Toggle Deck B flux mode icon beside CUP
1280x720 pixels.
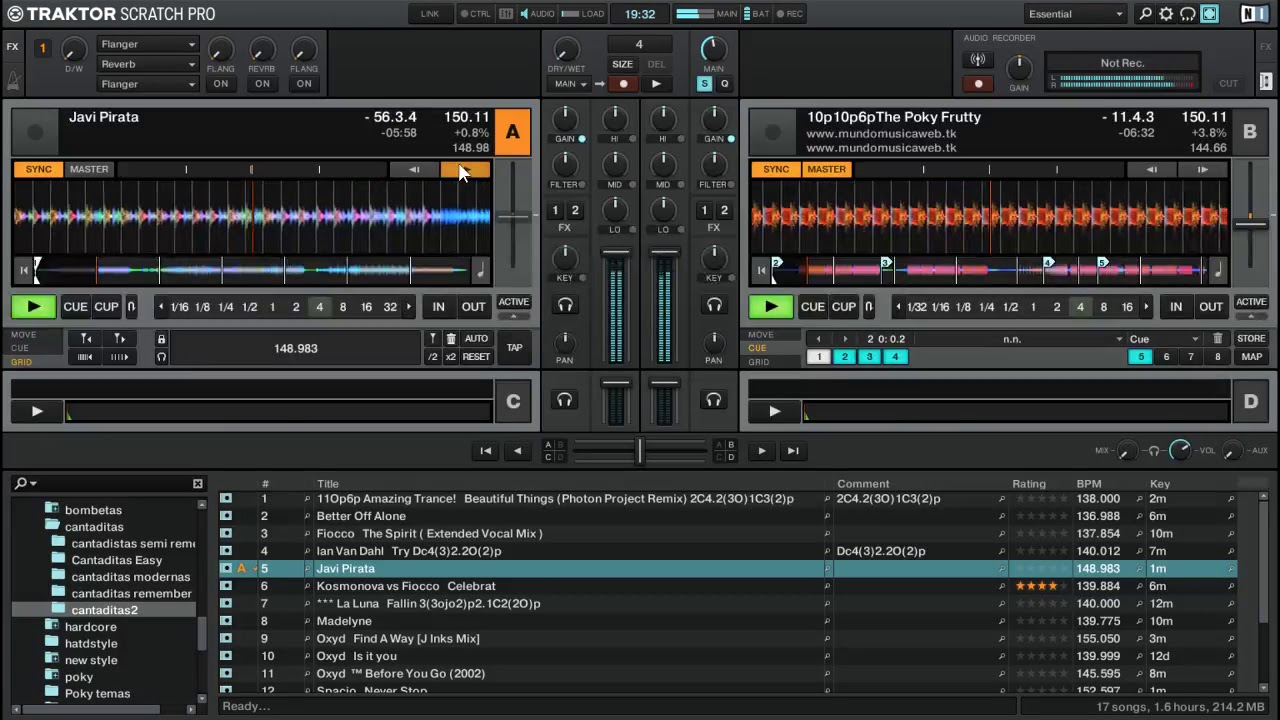tap(868, 307)
